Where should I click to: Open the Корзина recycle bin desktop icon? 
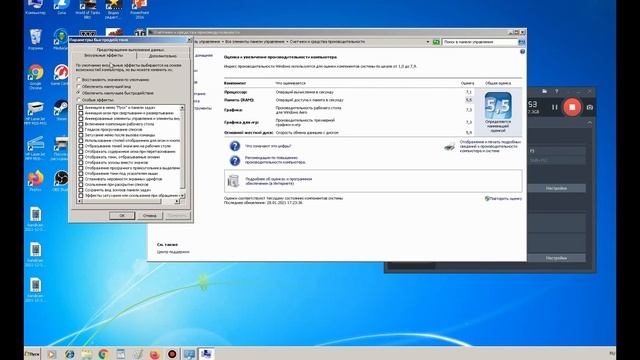(x=36, y=39)
